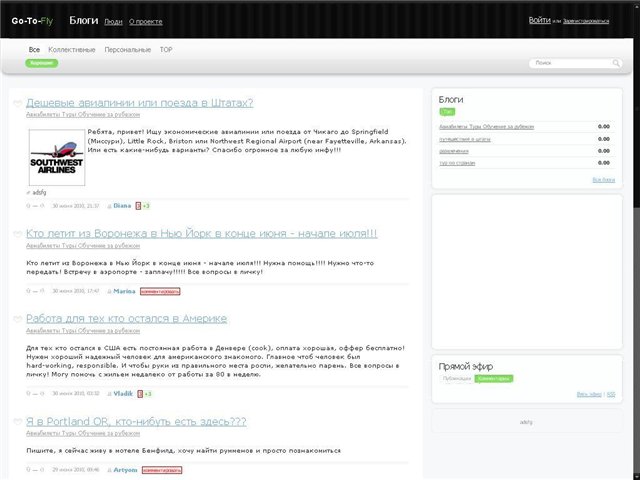Click the user icon beside author Marina

(109, 291)
